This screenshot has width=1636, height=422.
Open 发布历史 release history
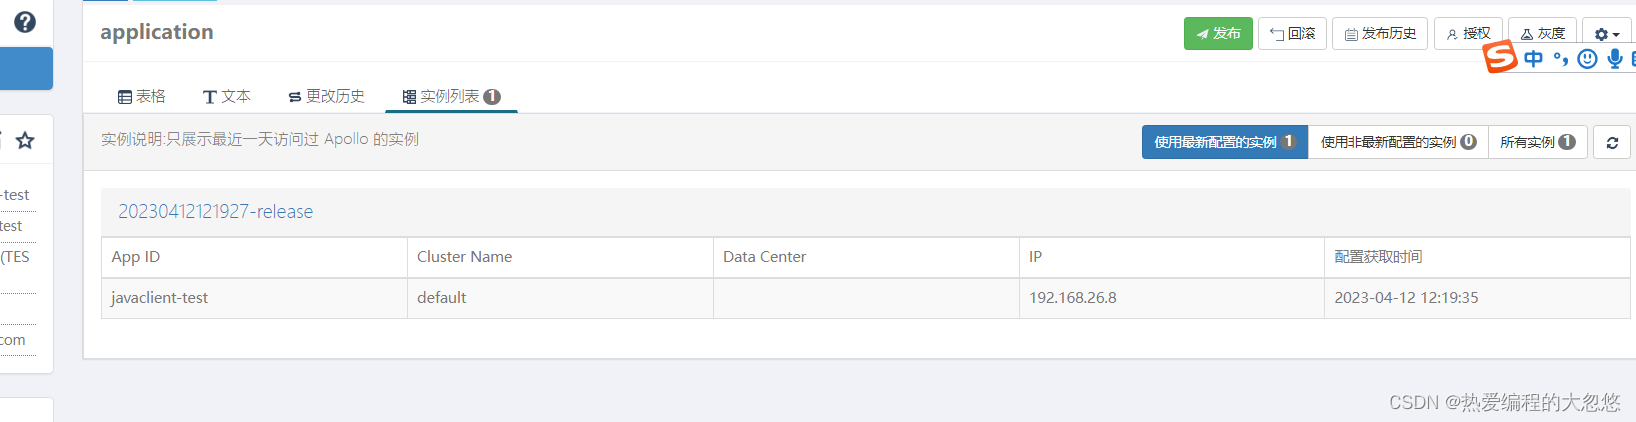(1380, 33)
